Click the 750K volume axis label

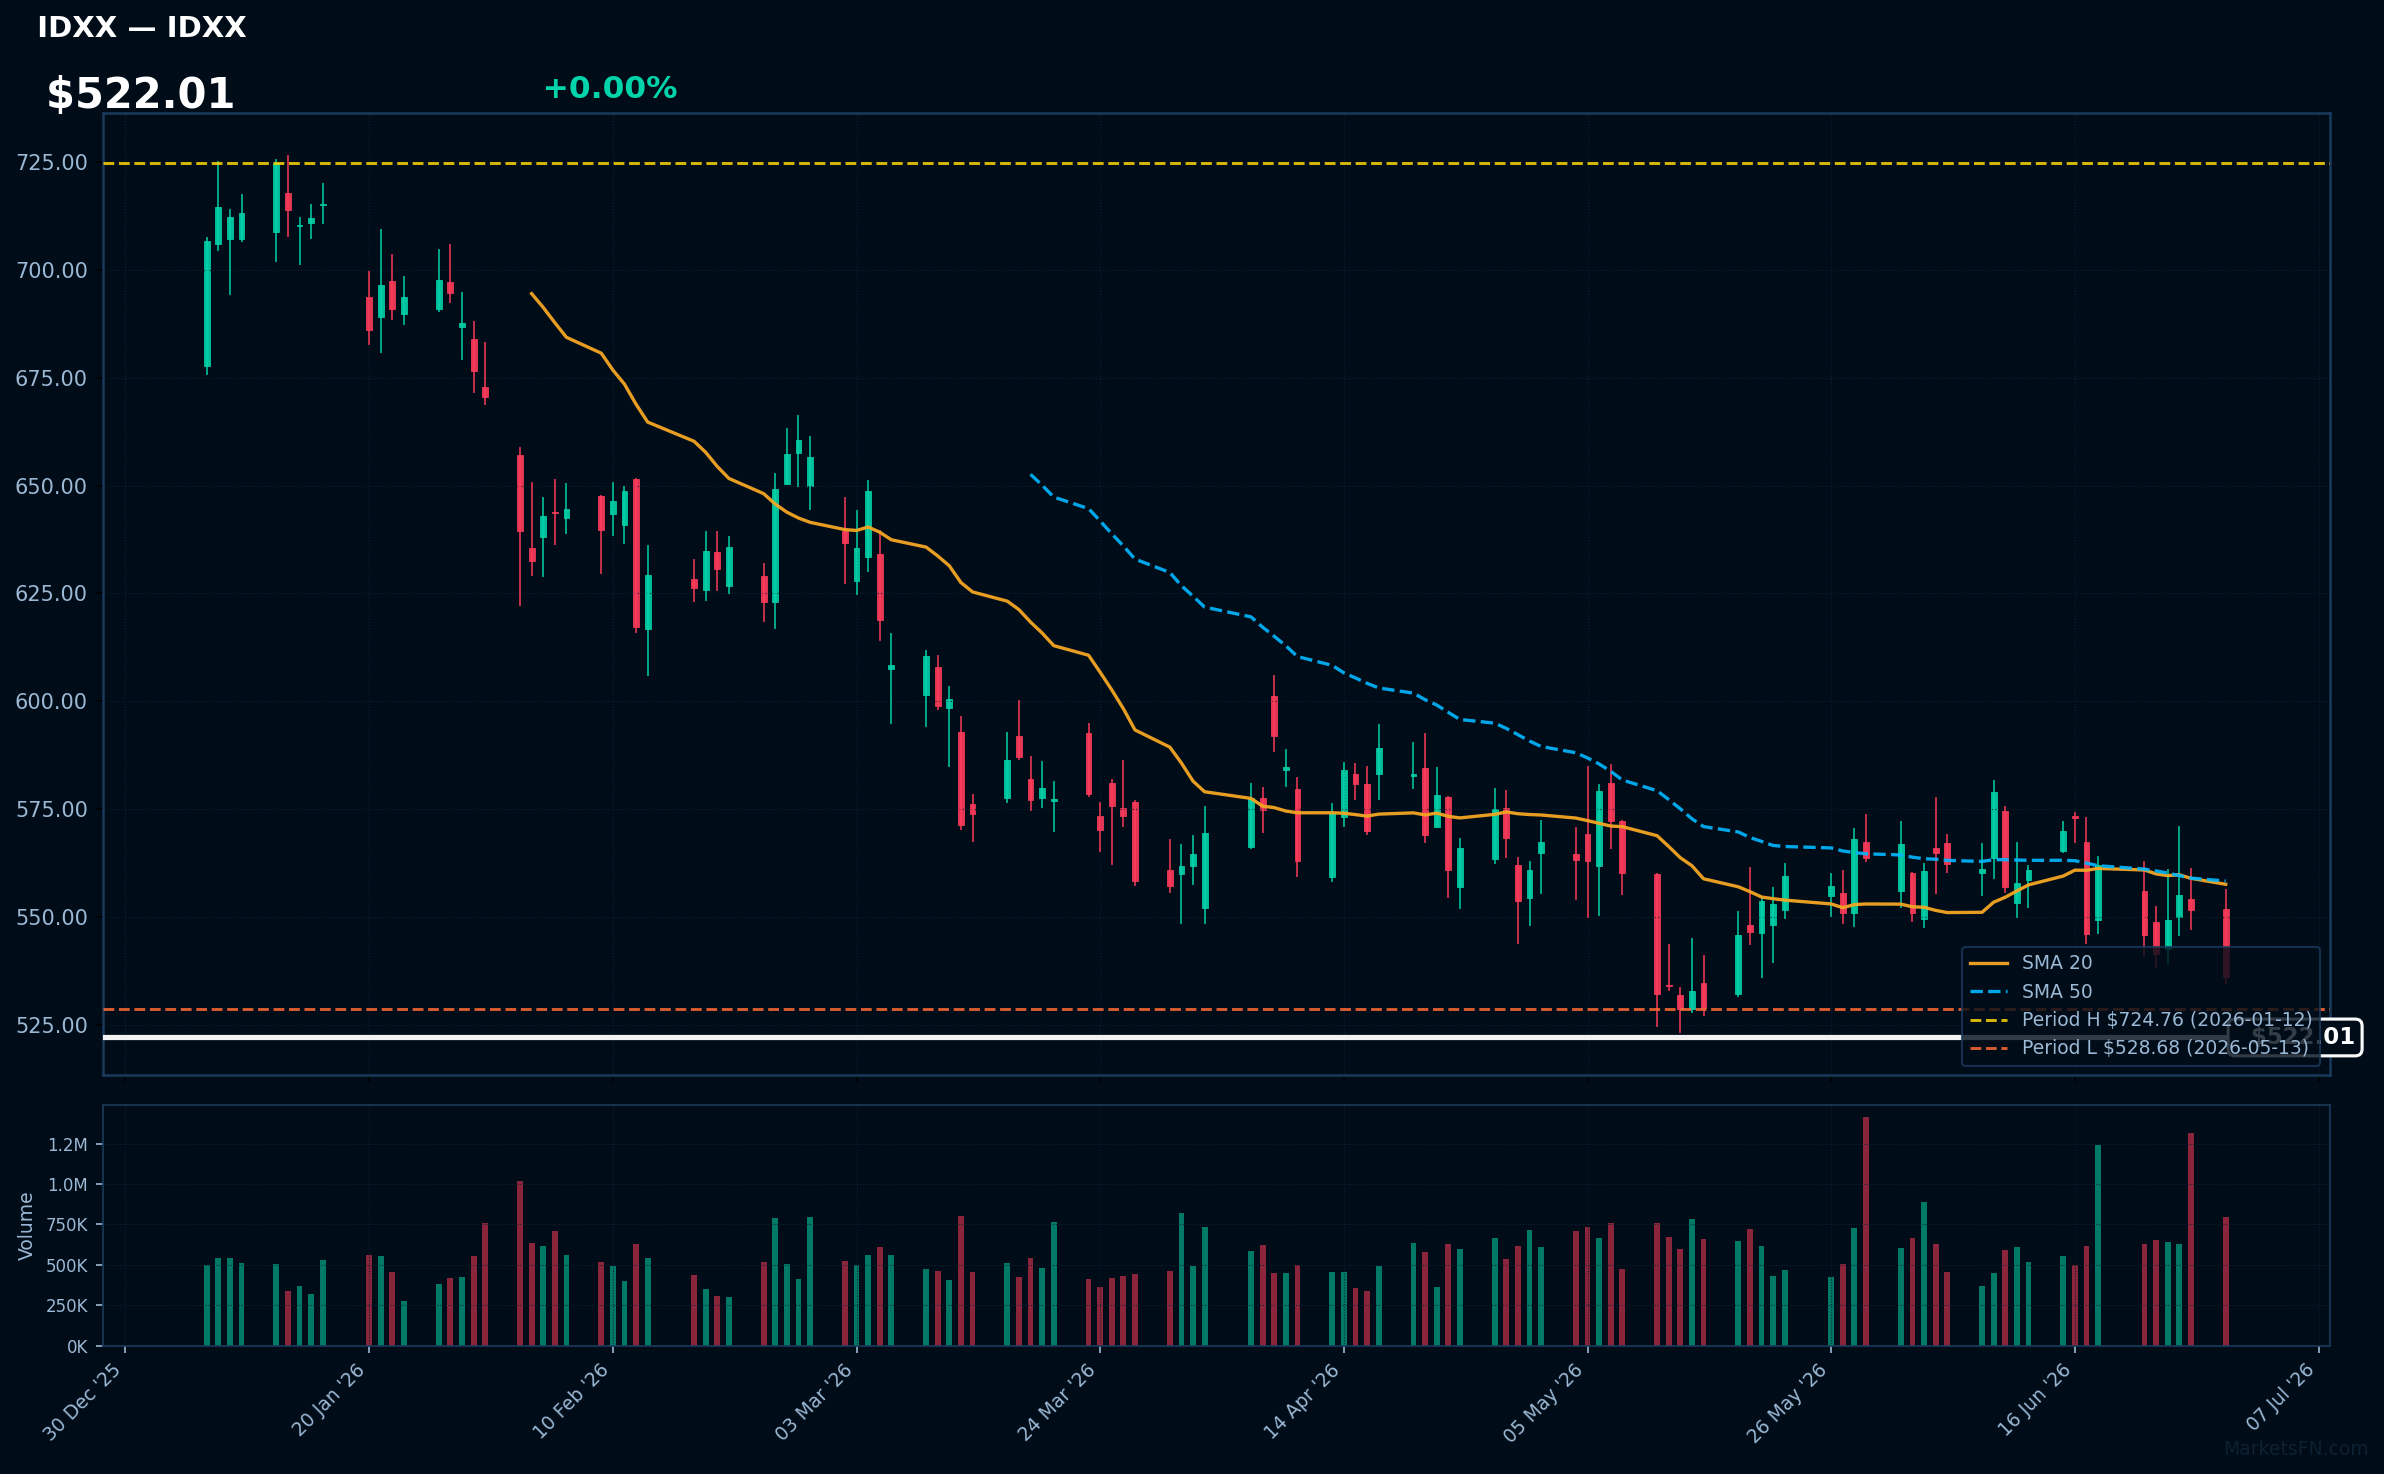coord(67,1225)
